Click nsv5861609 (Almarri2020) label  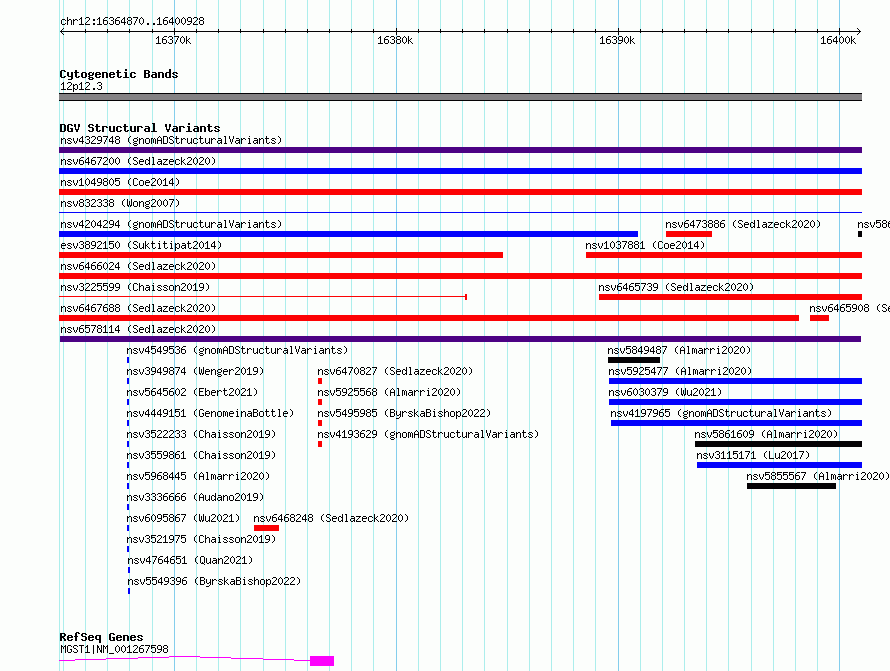click(x=766, y=434)
